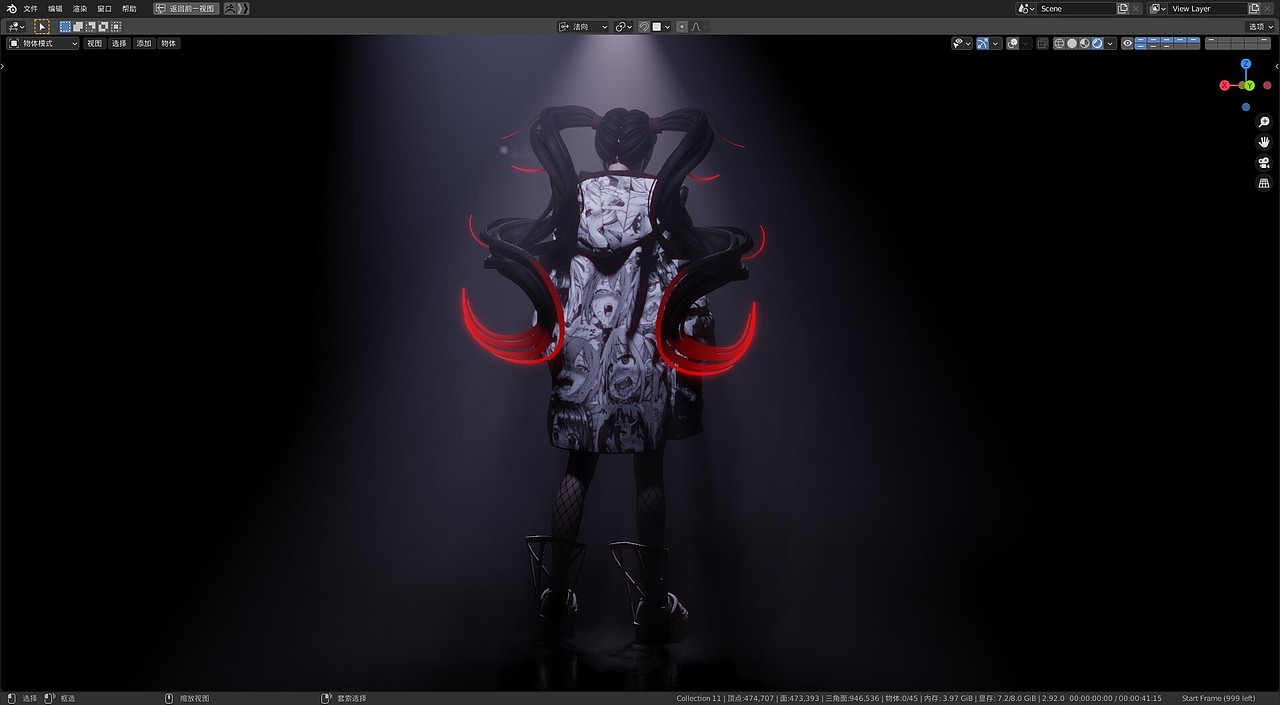Toggle perspective orthographic grid icon
The height and width of the screenshot is (705, 1280).
1264,184
